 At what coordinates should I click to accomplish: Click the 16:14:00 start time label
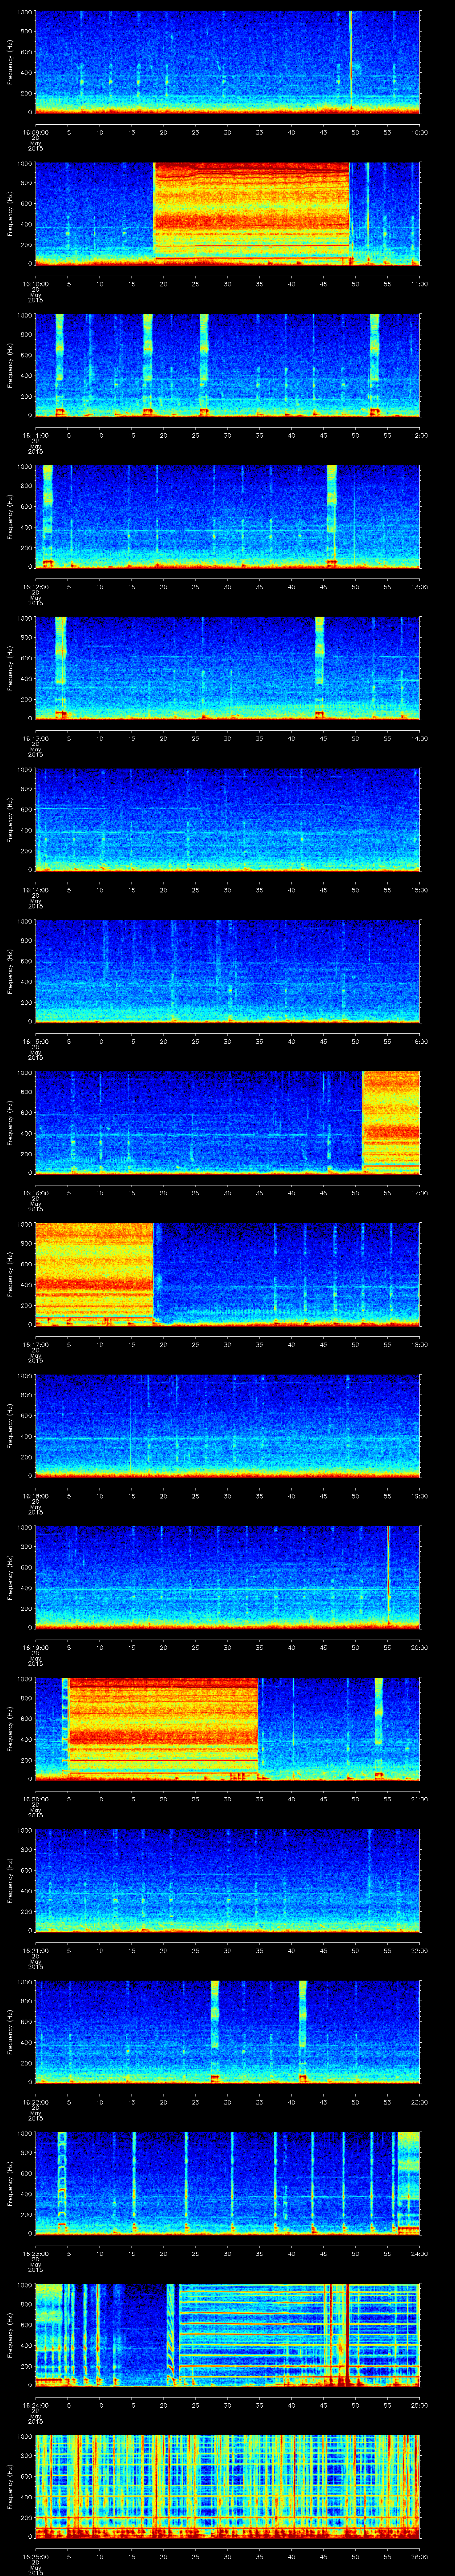[35, 890]
